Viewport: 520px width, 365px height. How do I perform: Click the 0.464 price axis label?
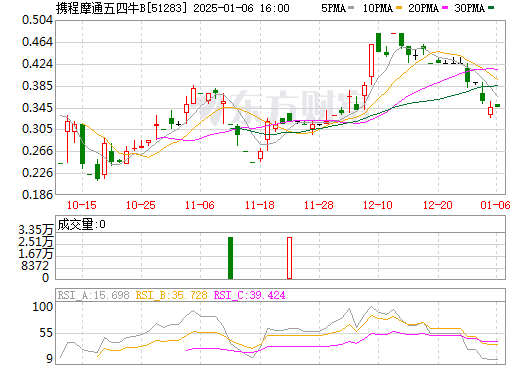pos(37,42)
